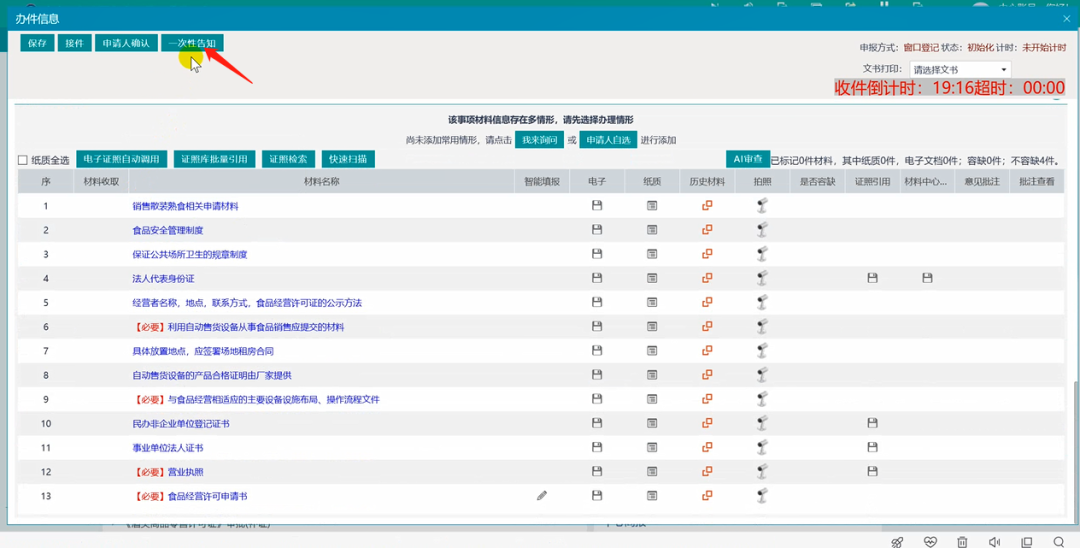Image resolution: width=1080 pixels, height=548 pixels.
Task: Click the rocket icon in bottom bar
Action: pos(897,542)
